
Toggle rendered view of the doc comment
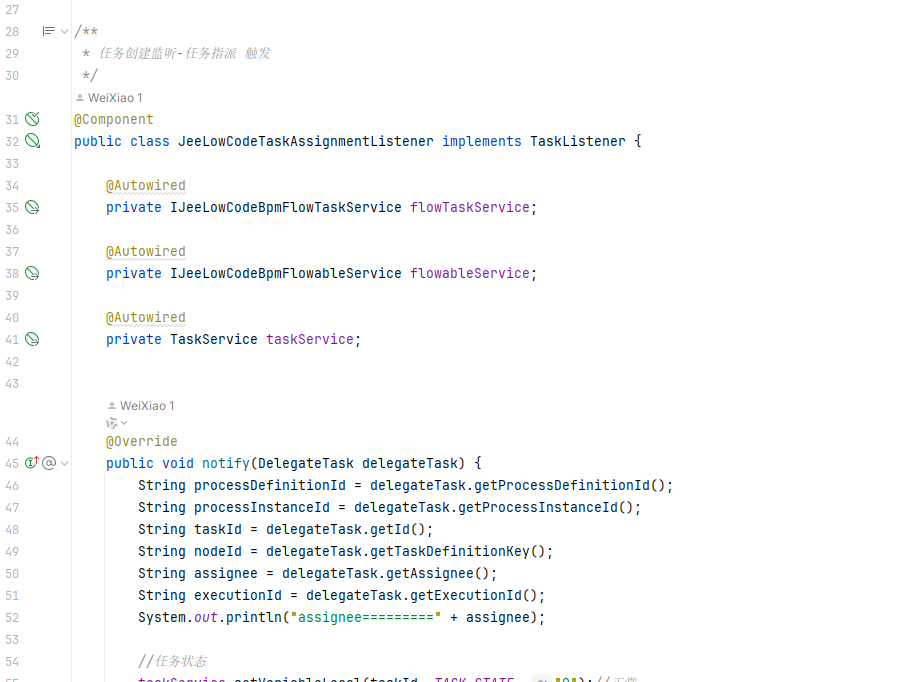point(48,32)
